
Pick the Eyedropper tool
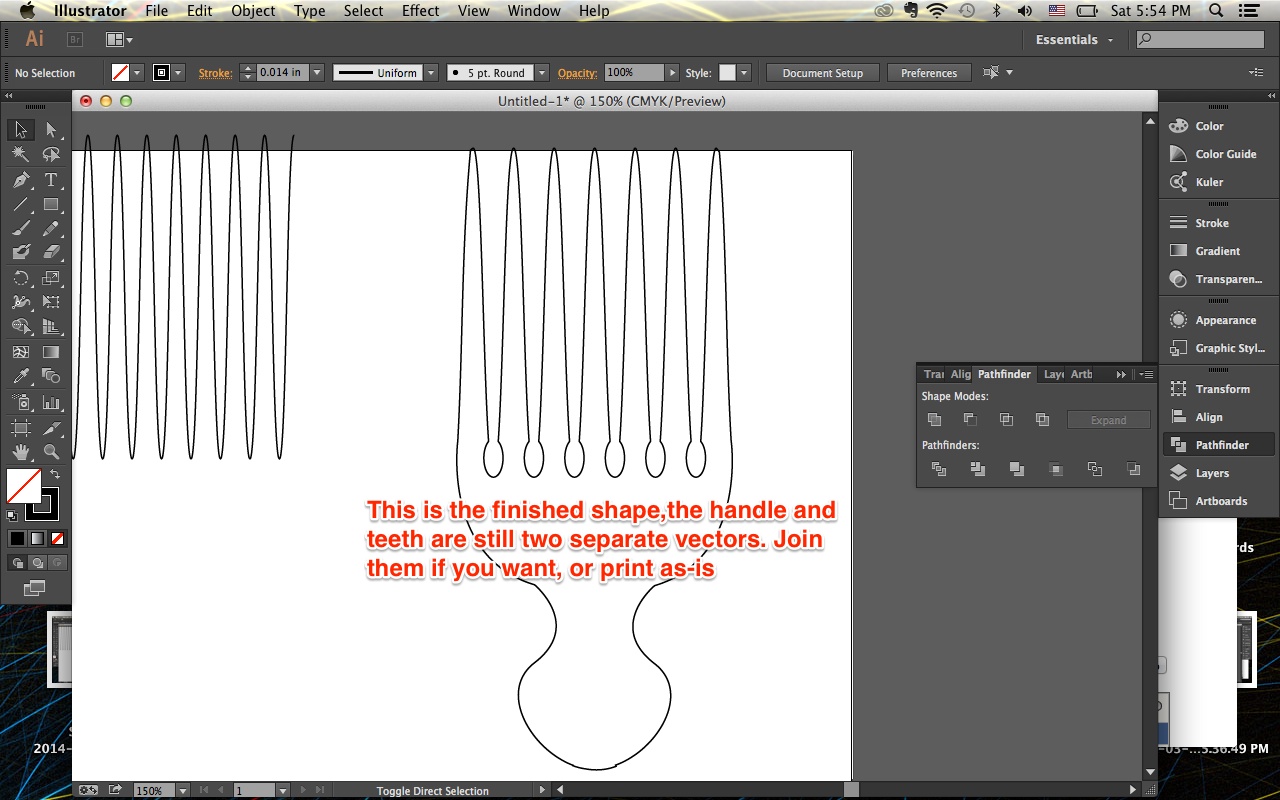[20, 373]
